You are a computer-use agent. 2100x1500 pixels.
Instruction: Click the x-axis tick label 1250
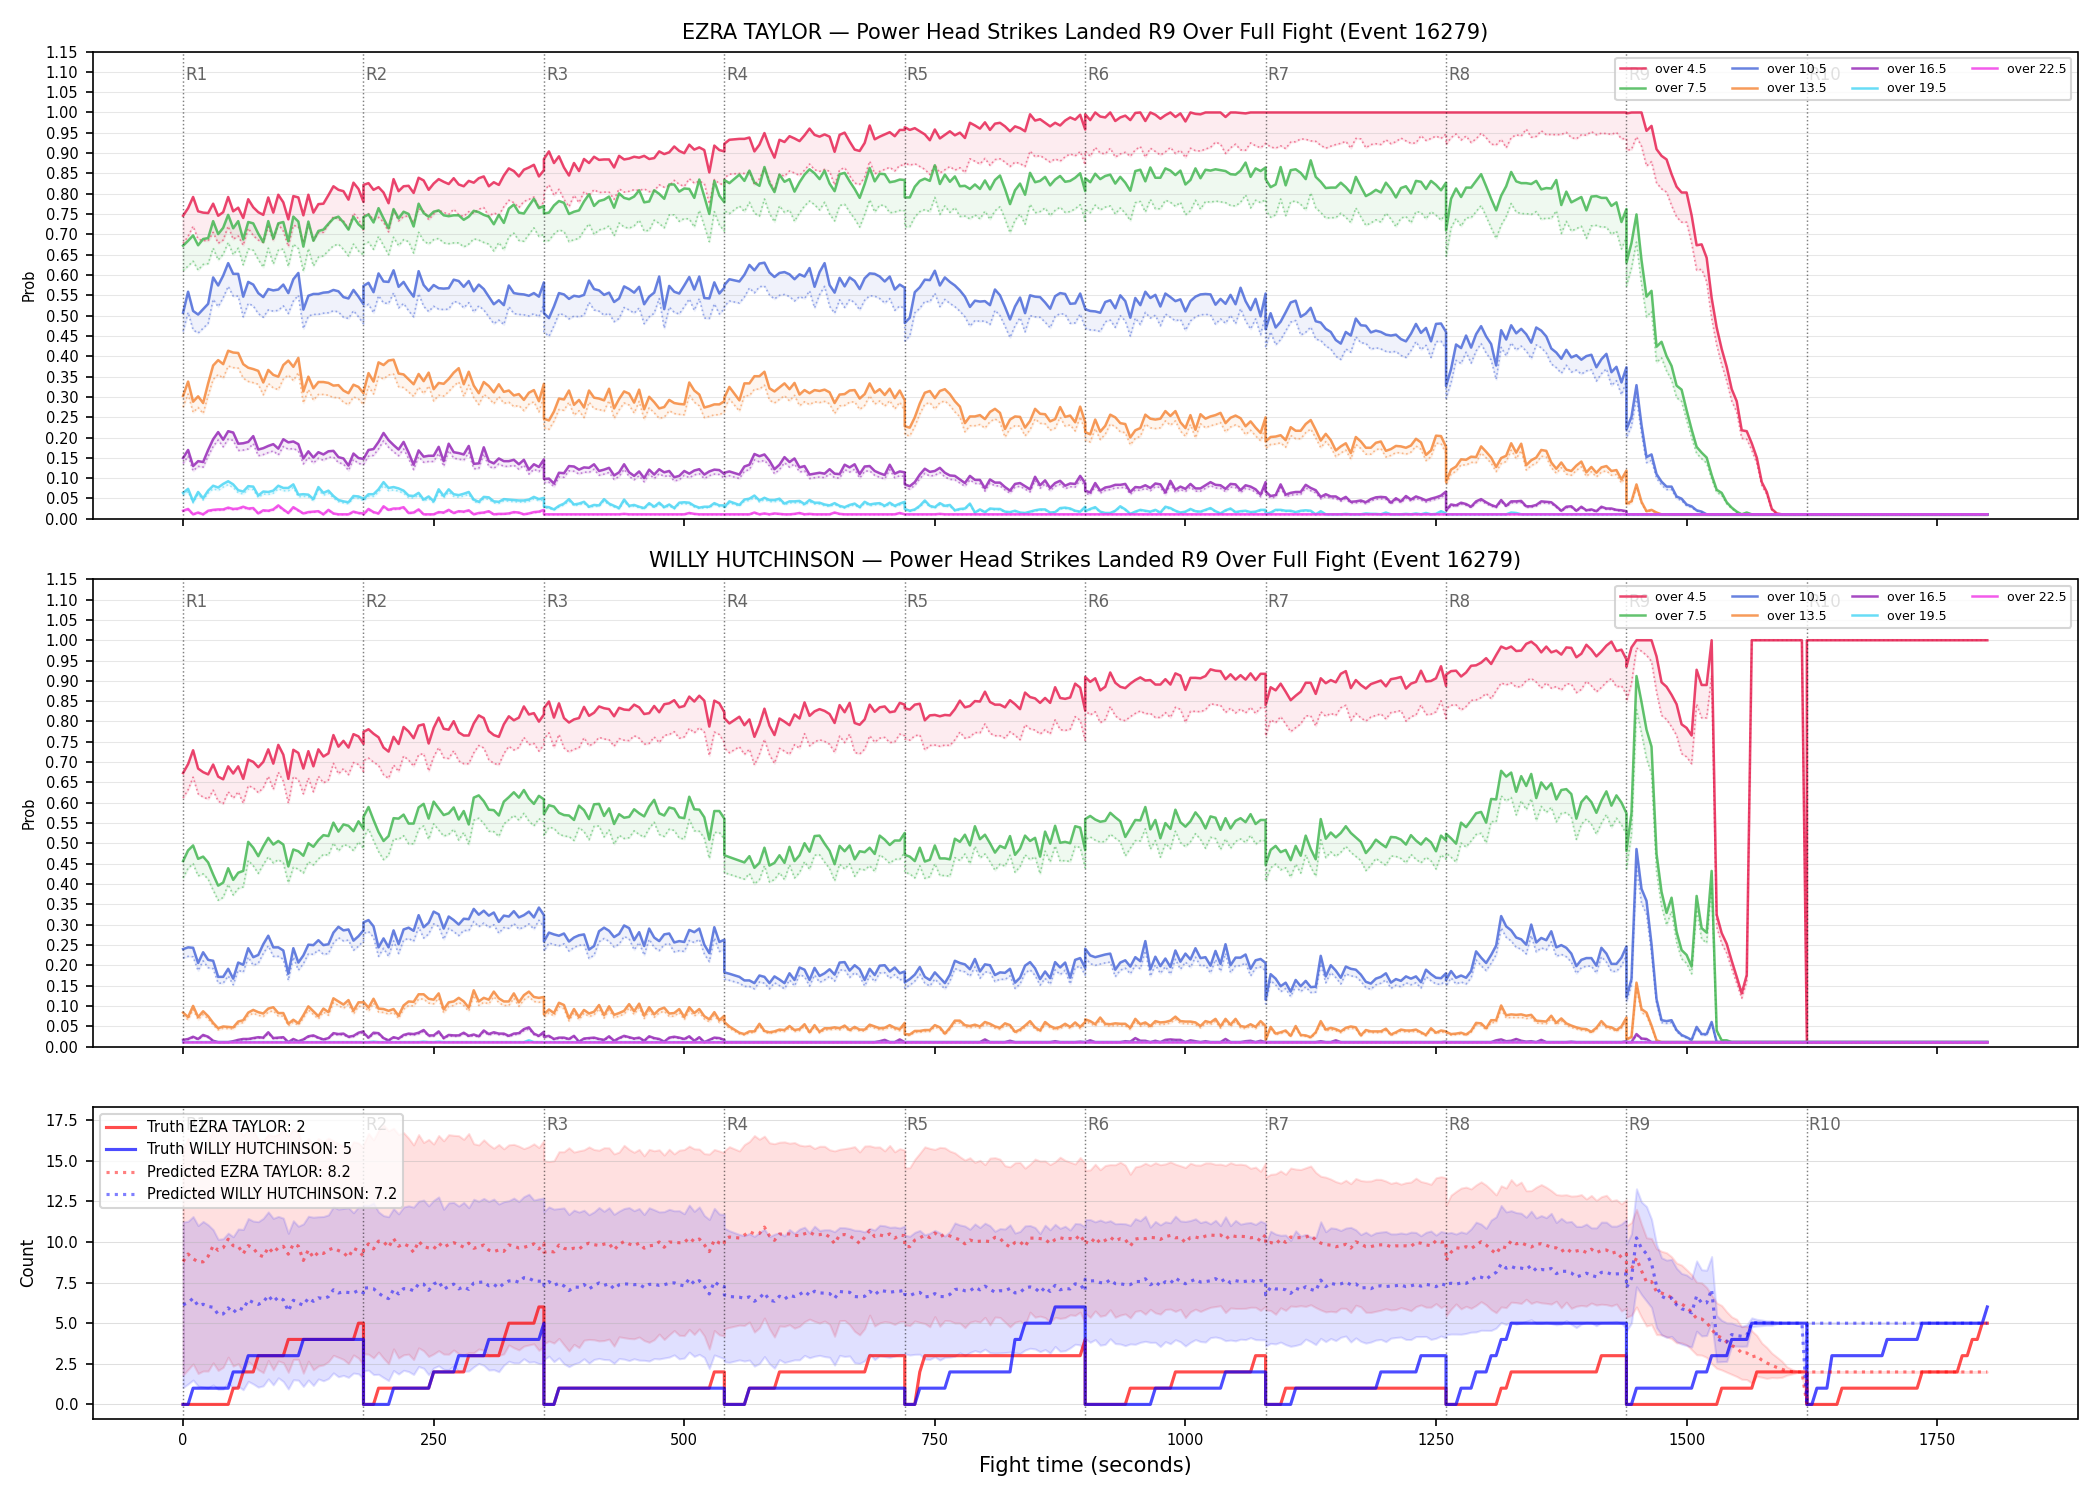[1436, 1440]
